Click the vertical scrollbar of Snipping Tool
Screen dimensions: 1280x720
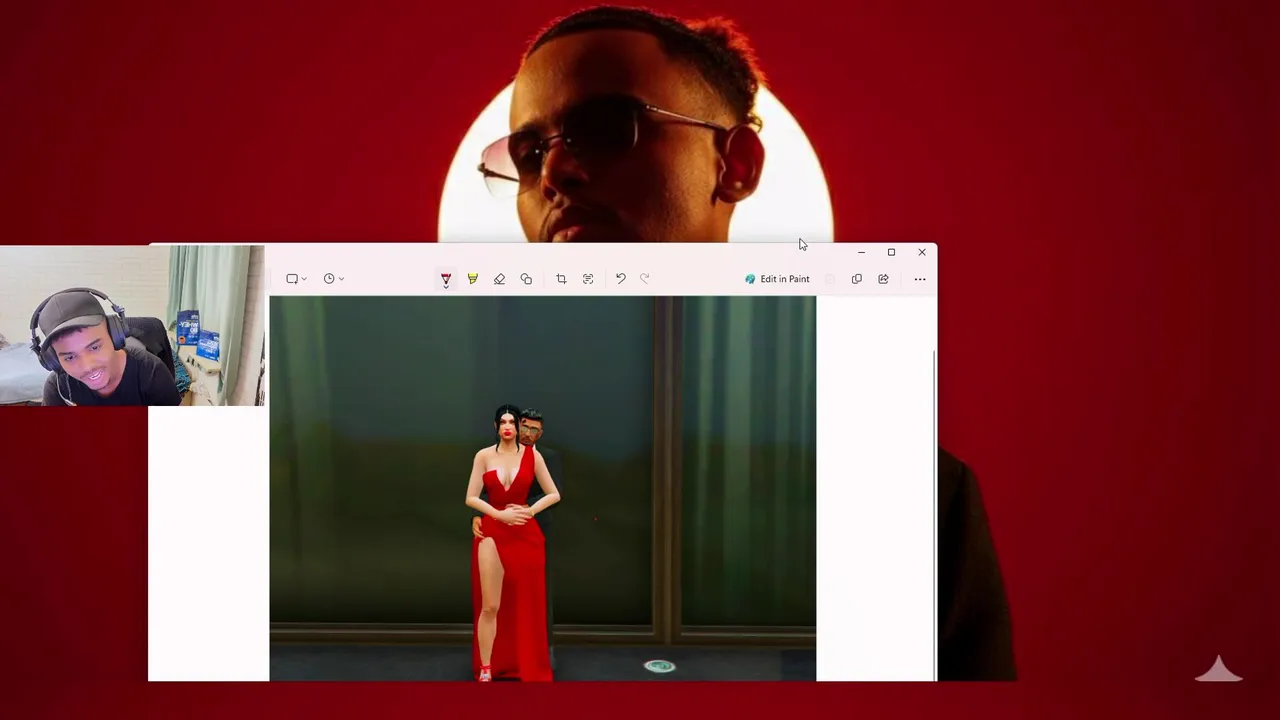click(935, 515)
